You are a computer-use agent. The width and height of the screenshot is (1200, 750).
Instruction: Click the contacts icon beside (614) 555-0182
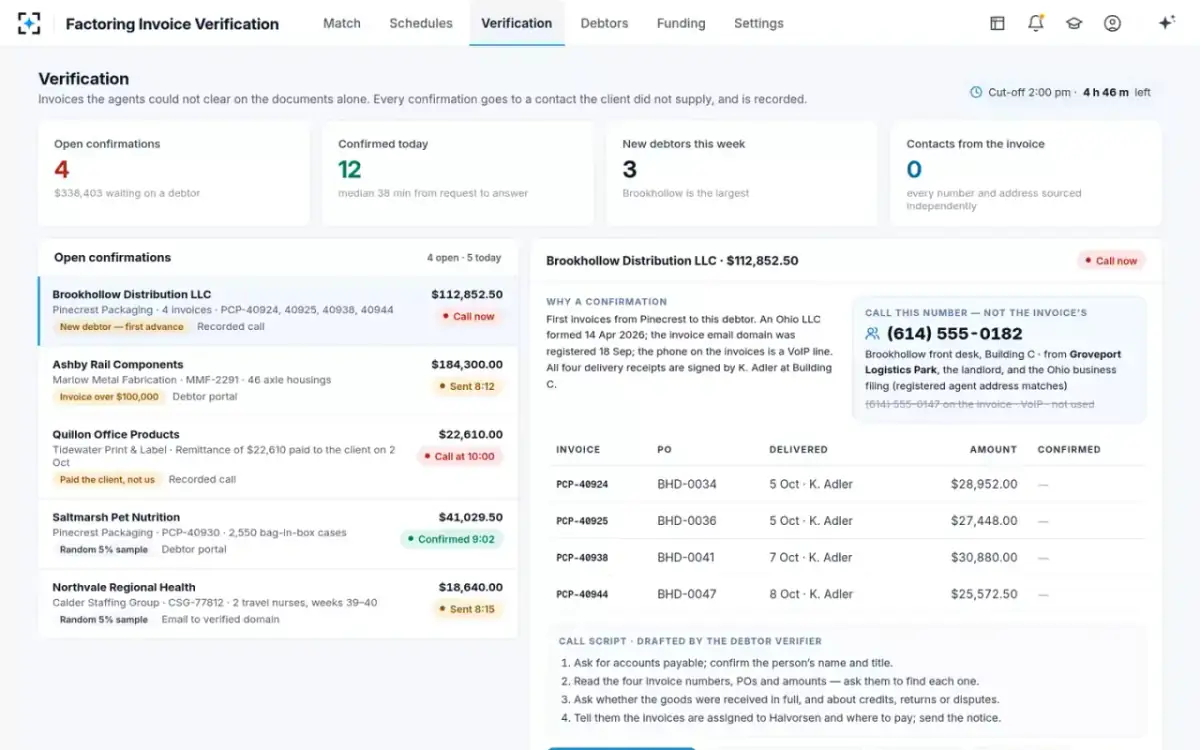pos(873,334)
